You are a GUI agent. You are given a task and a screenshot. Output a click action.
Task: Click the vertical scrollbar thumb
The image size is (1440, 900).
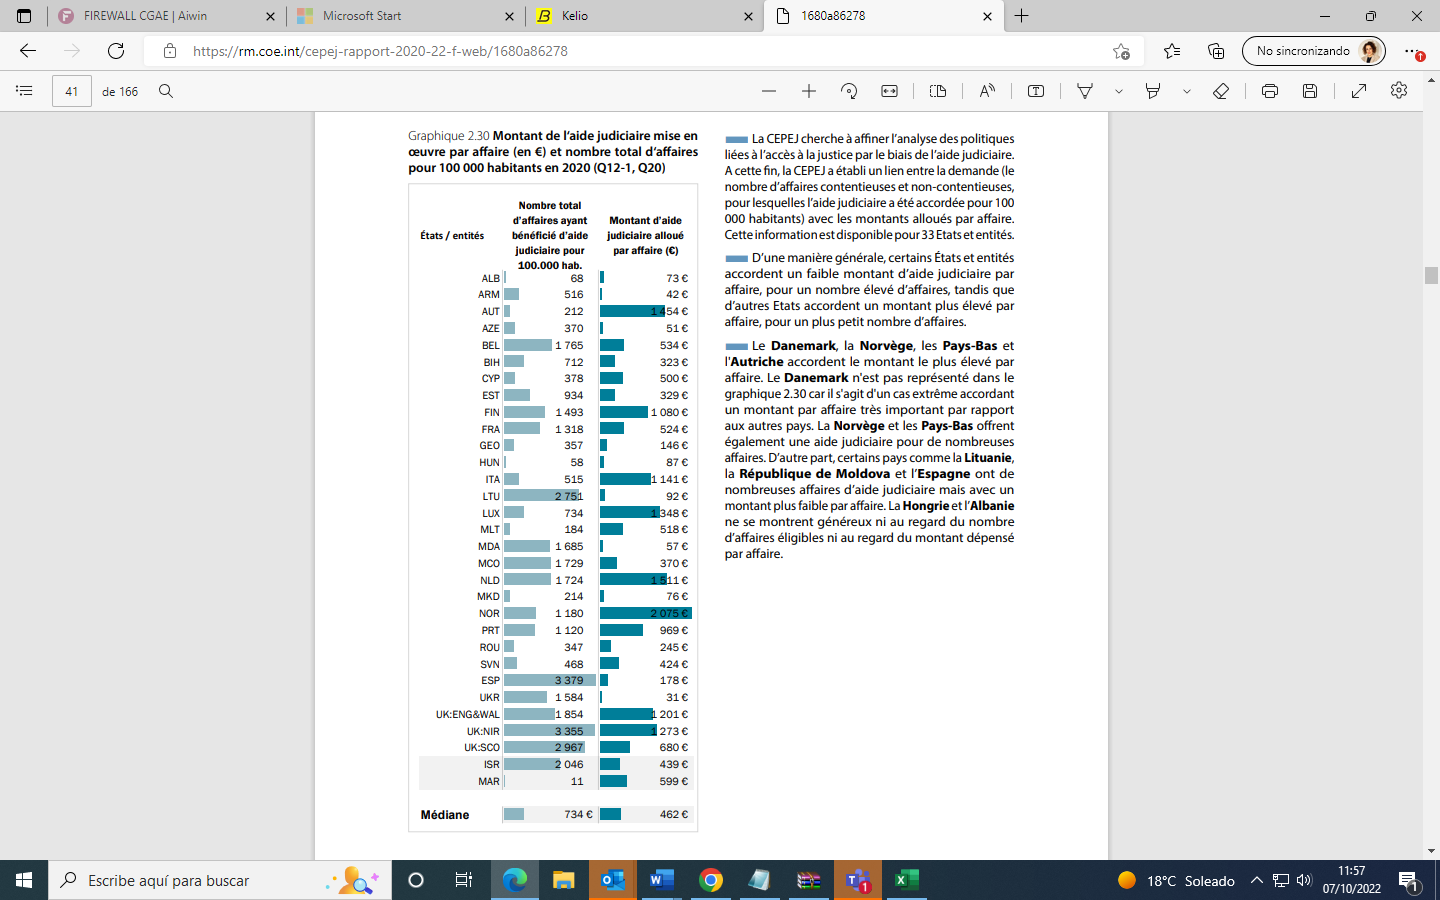pyautogui.click(x=1431, y=276)
